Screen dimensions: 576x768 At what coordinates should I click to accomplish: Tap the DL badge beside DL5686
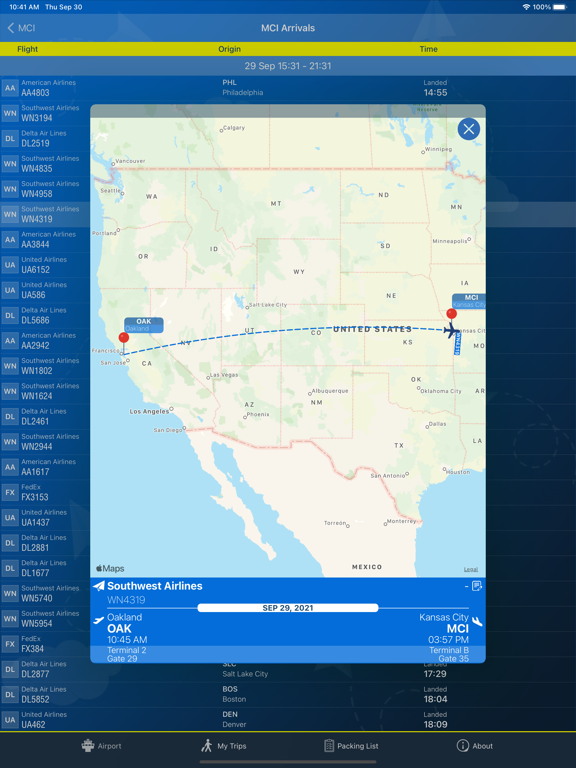[10, 315]
